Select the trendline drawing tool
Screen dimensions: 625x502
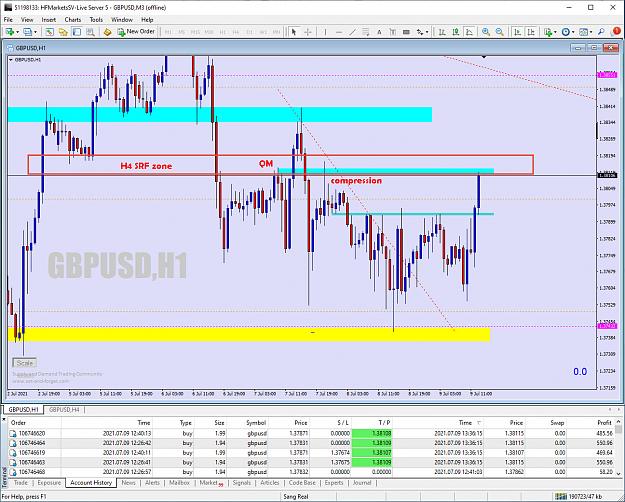[352, 32]
